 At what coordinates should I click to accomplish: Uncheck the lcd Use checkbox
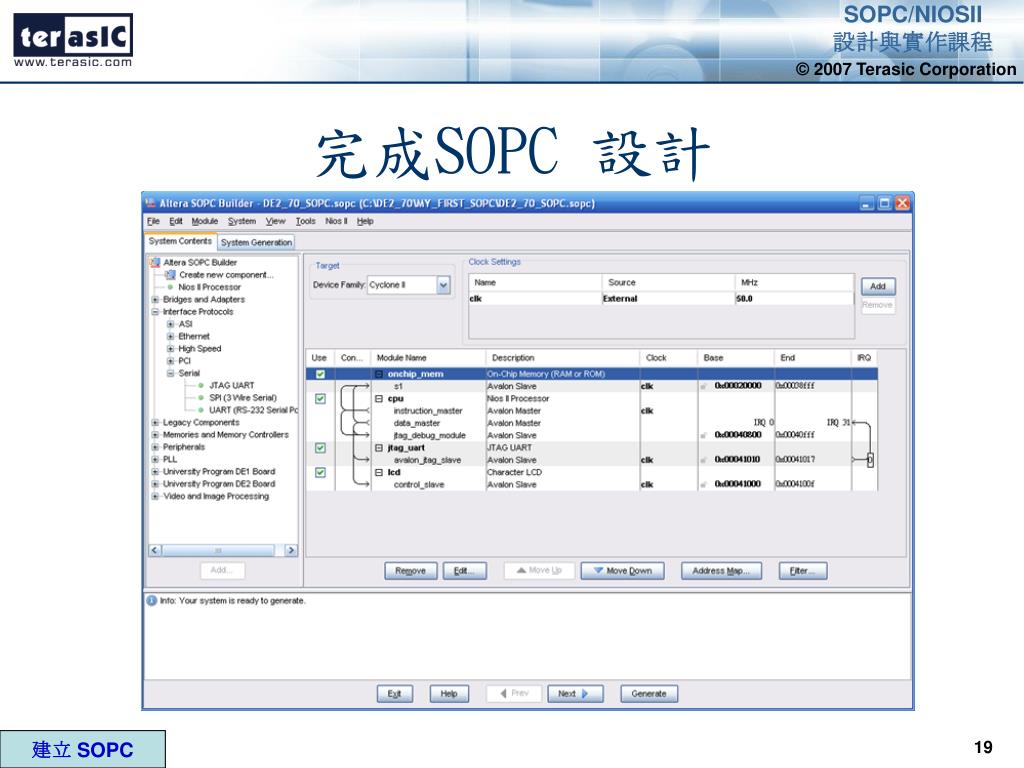(320, 472)
